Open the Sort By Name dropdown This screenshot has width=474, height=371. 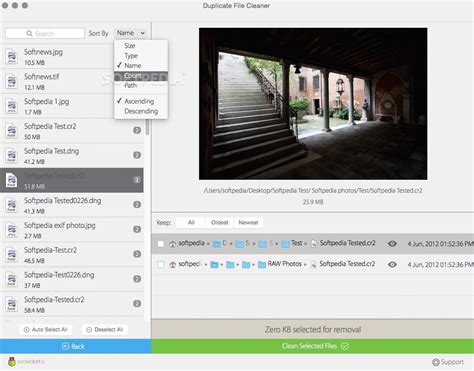pos(131,33)
